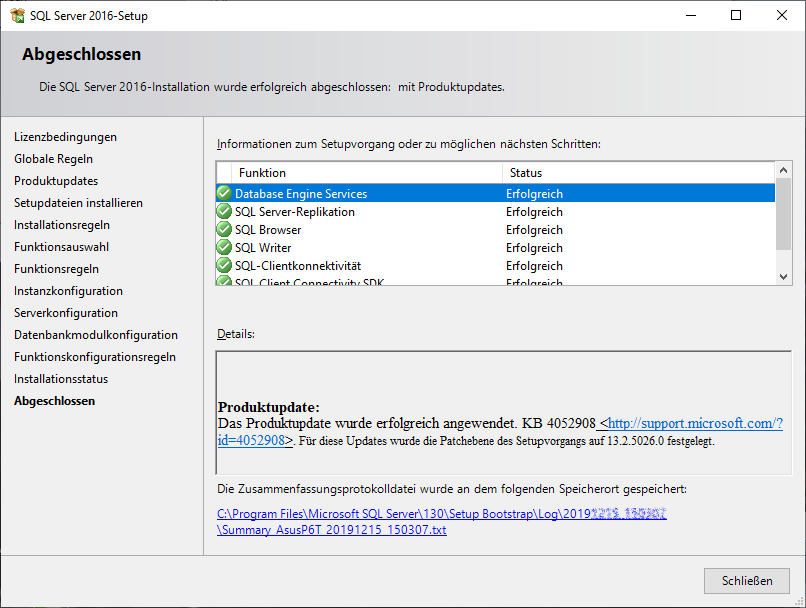This screenshot has width=806, height=608.
Task: Click green checkmark beside SQL-Clientkonnektivität
Action: point(224,266)
